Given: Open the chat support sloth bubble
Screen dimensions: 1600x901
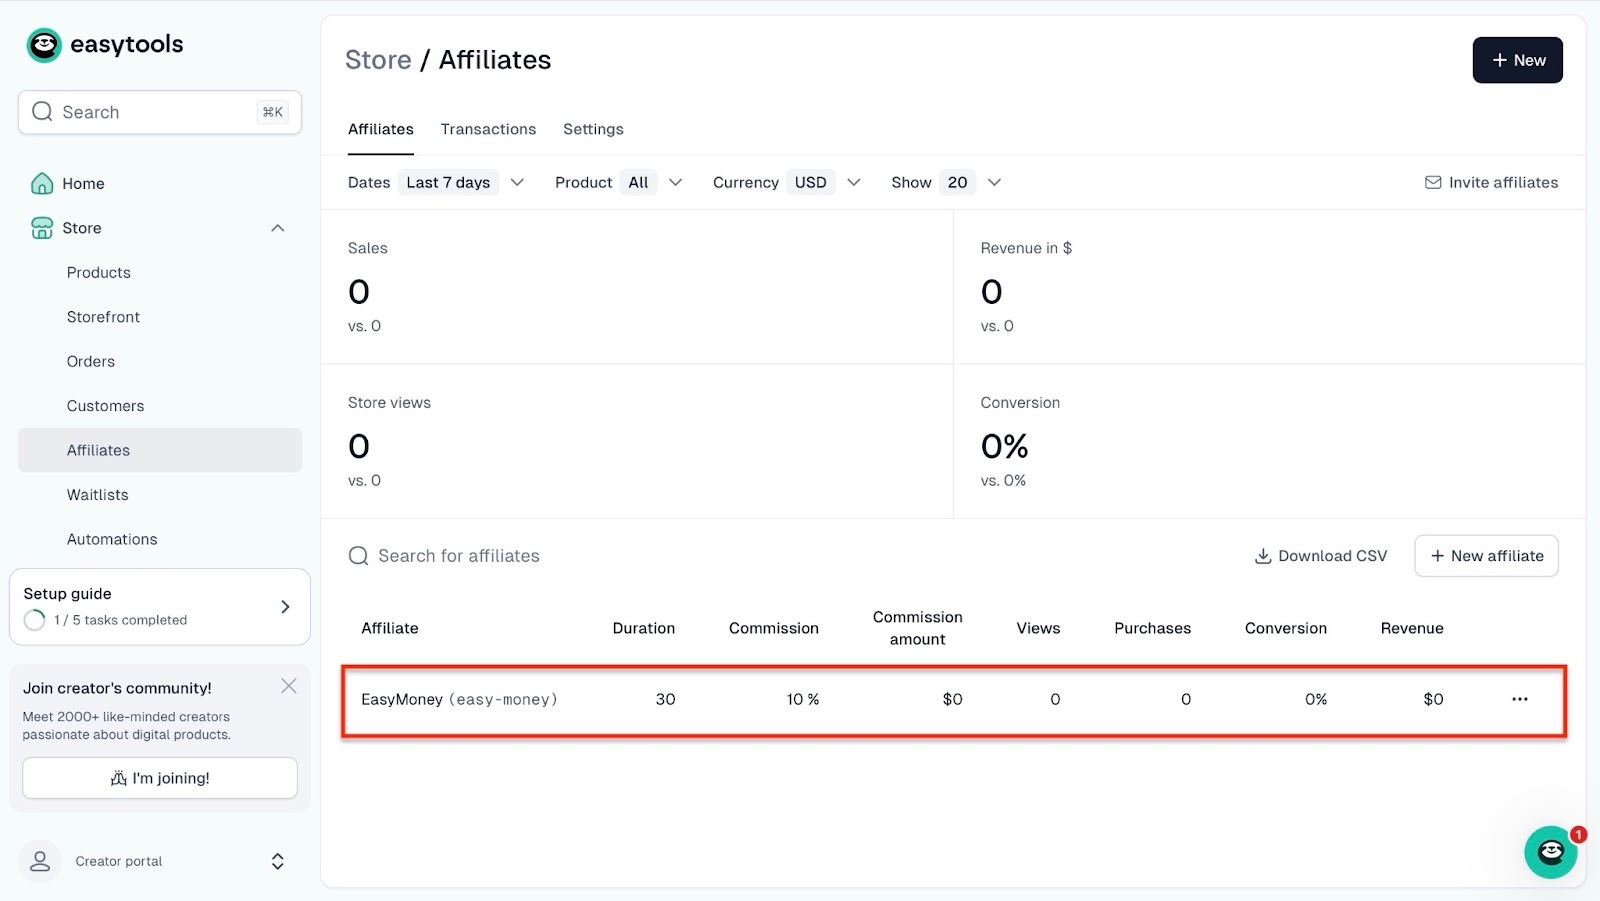Looking at the screenshot, I should tap(1551, 852).
